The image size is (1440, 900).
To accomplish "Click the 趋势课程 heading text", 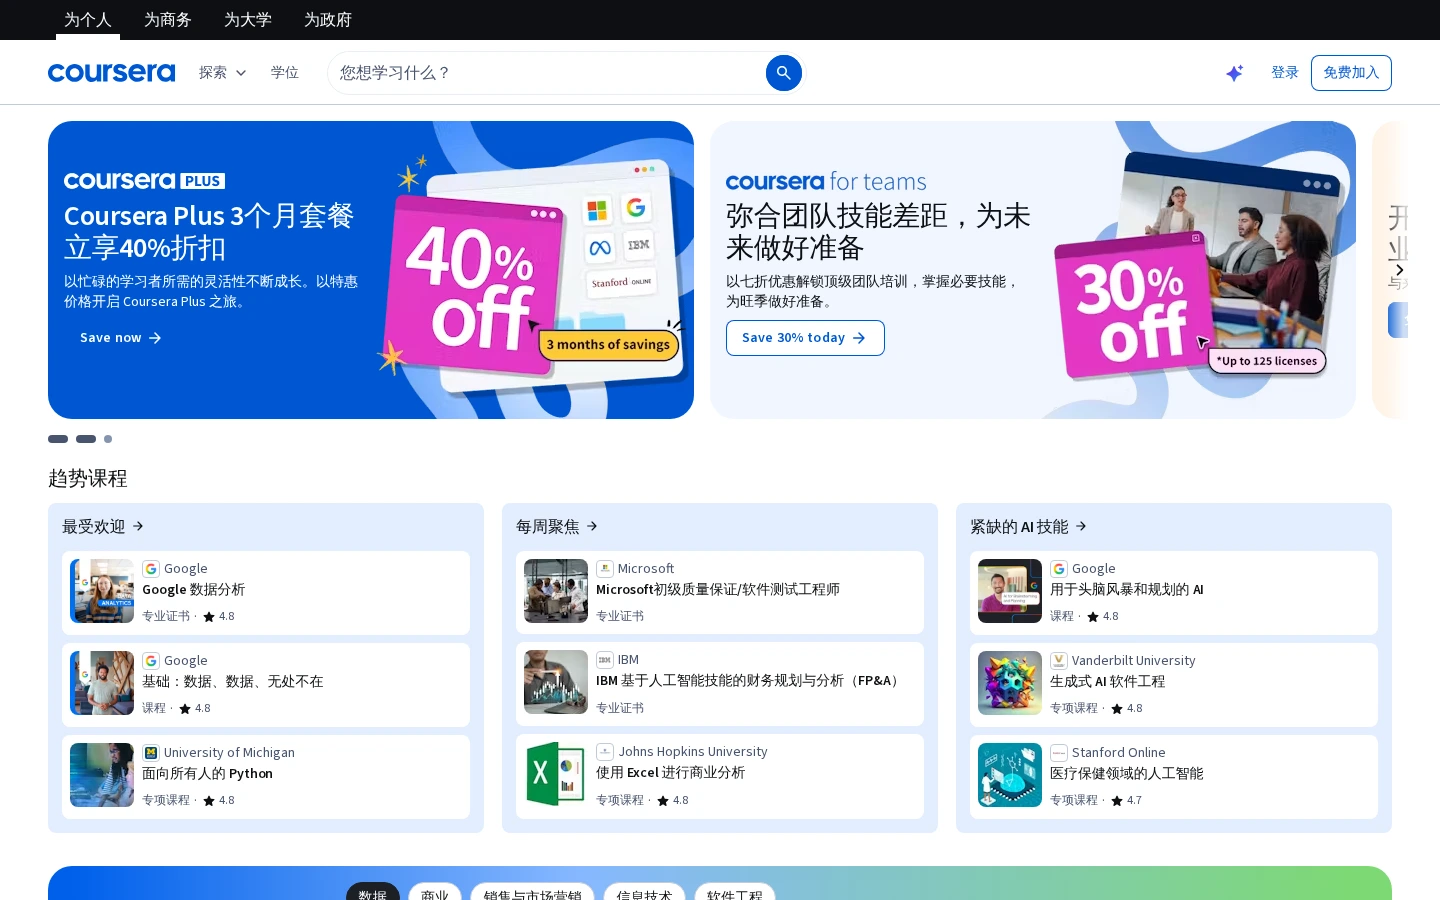I will (88, 478).
